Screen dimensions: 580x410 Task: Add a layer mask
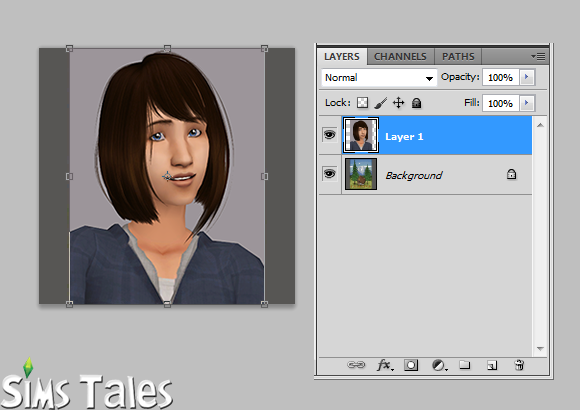[411, 365]
